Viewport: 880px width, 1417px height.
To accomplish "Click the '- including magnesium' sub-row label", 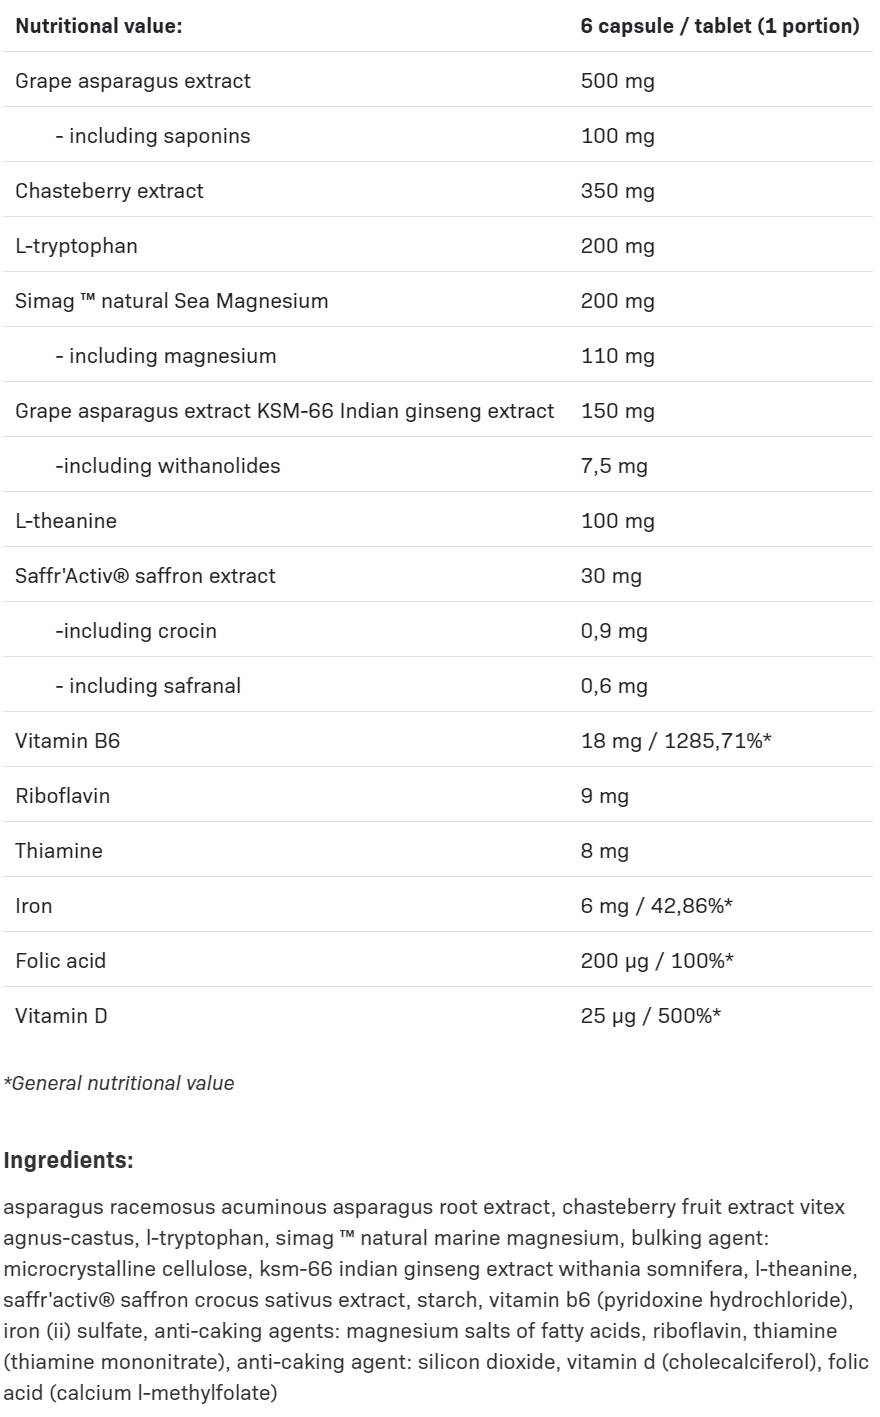I will [165, 356].
